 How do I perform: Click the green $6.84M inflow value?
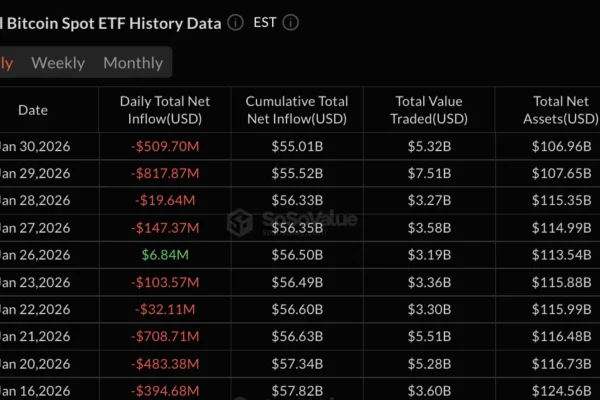click(165, 252)
